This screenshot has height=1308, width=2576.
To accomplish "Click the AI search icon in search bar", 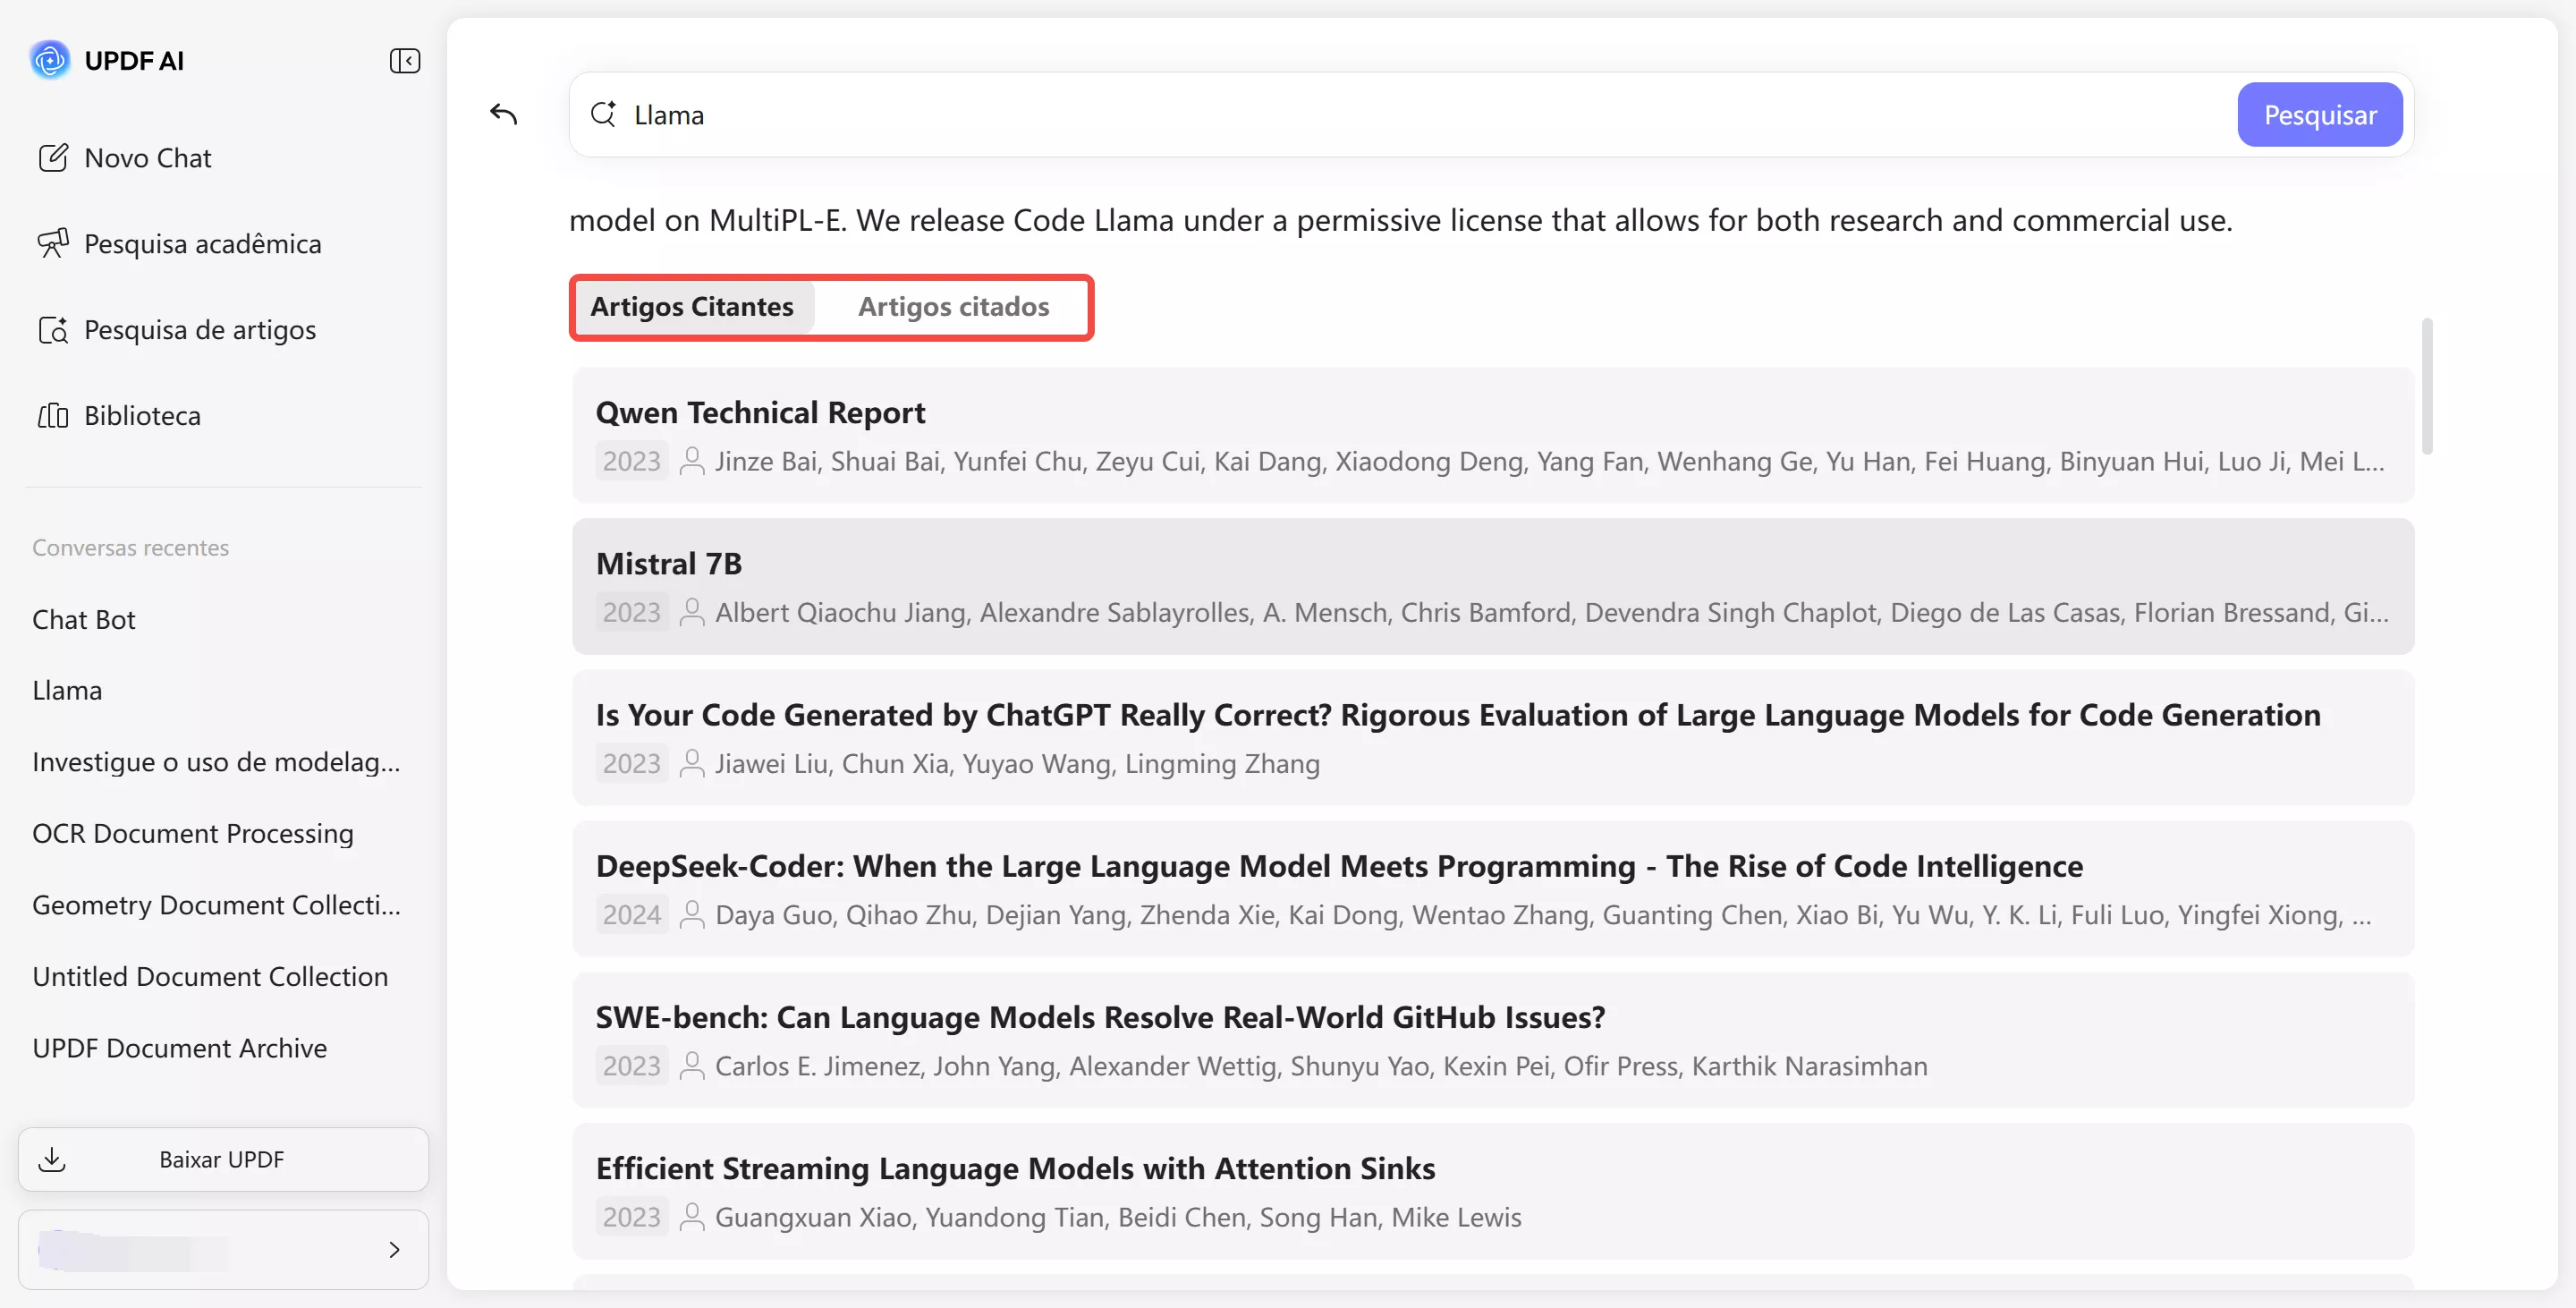I will 603,114.
